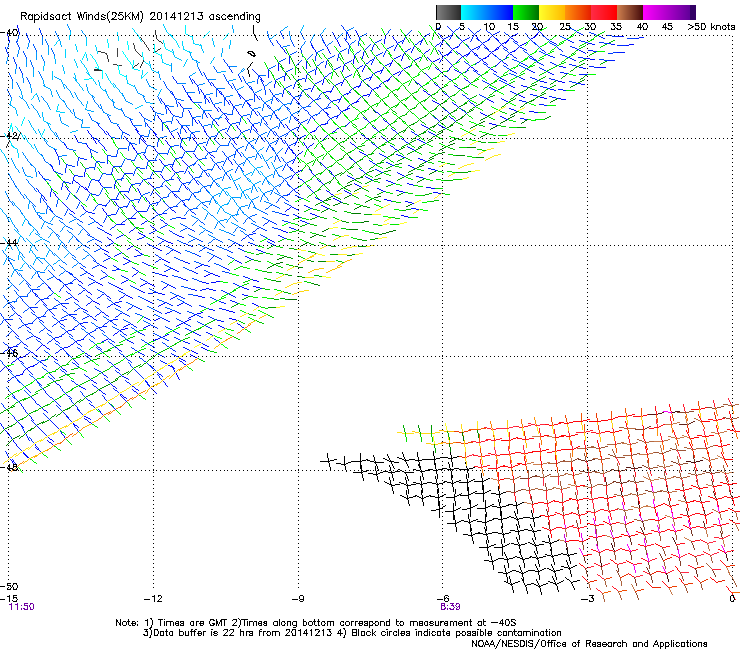740x650 pixels.
Task: Click the 'Note: 1) Times are GMT' line
Action: pyautogui.click(x=316, y=623)
